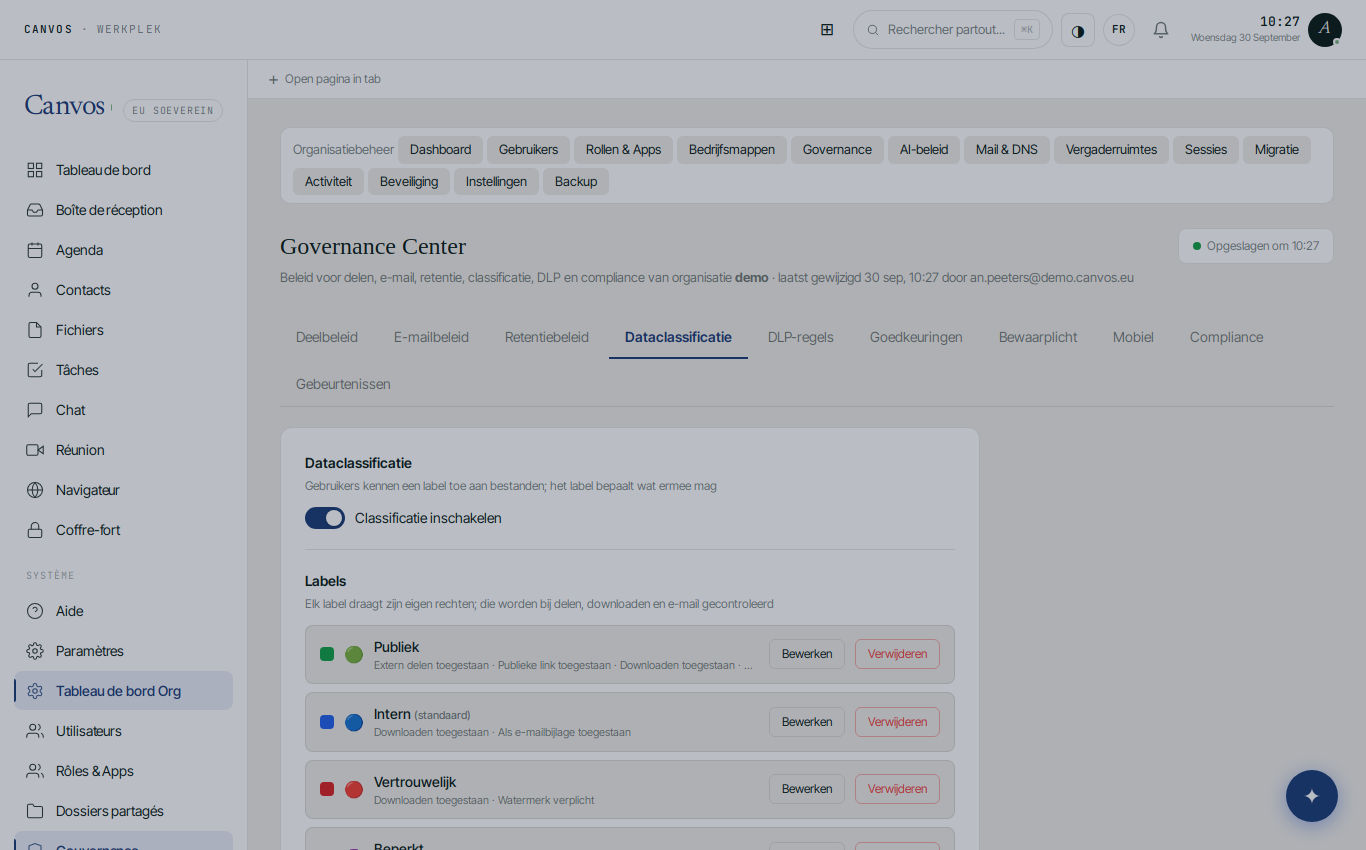Switch to the Retentiebeleid tab
This screenshot has height=850, width=1366.
coord(547,337)
